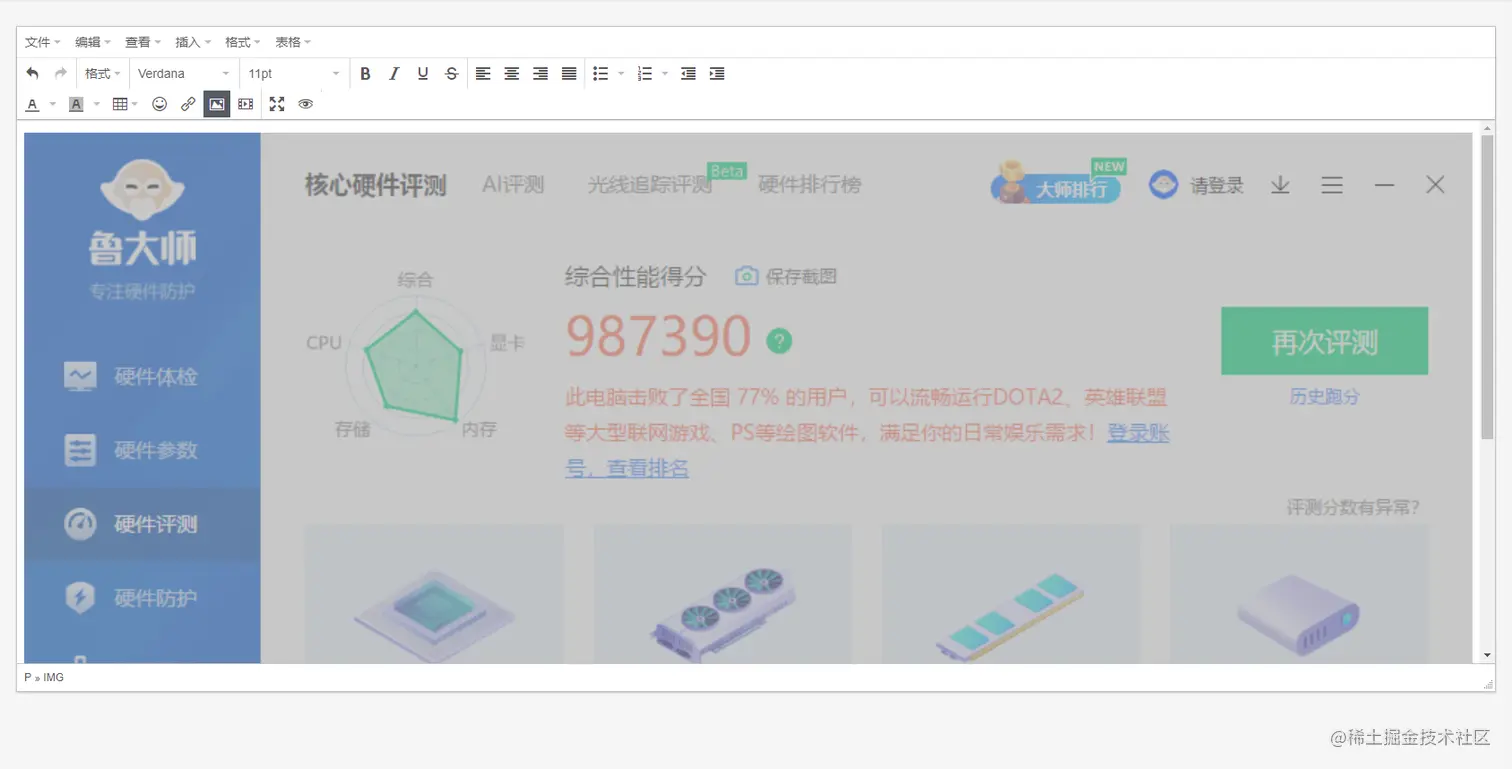The height and width of the screenshot is (769, 1512).
Task: Toggle underline formatting
Action: tap(423, 73)
